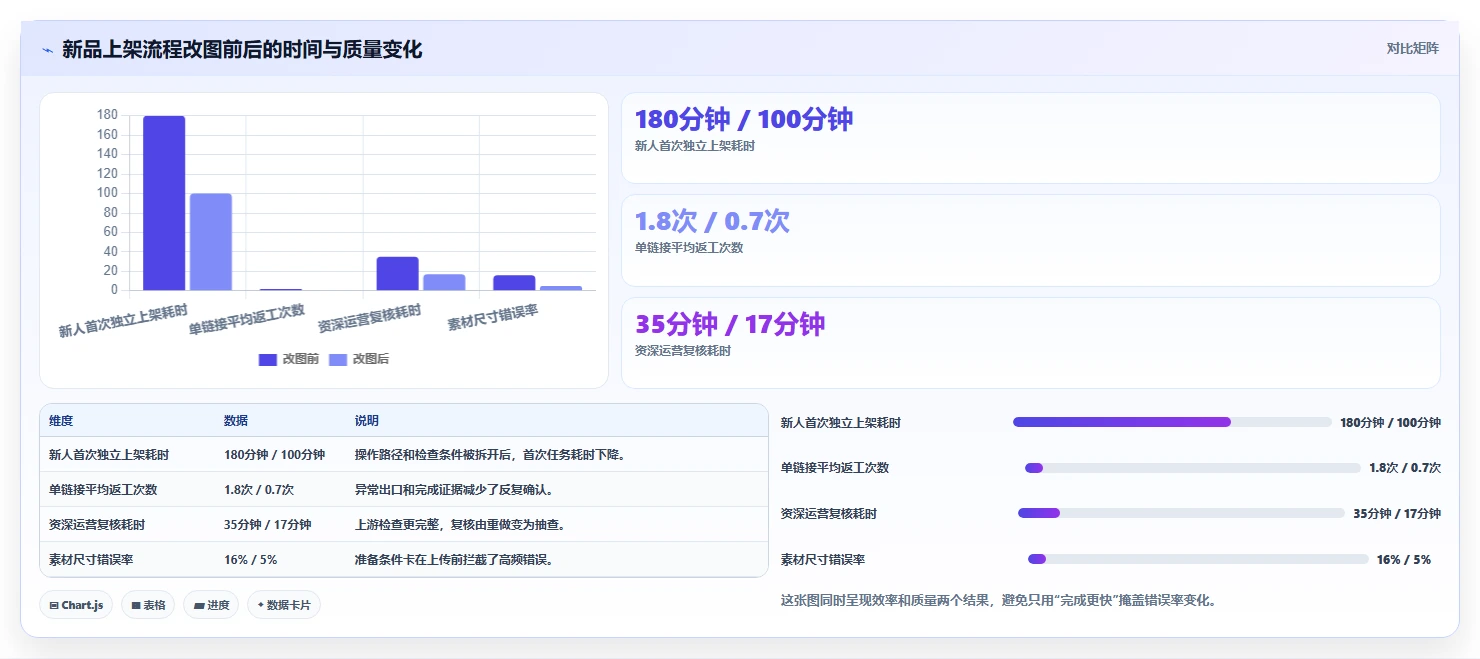Click table cell 素材尺寸错误率
The width and height of the screenshot is (1480, 659).
[x=91, y=560]
